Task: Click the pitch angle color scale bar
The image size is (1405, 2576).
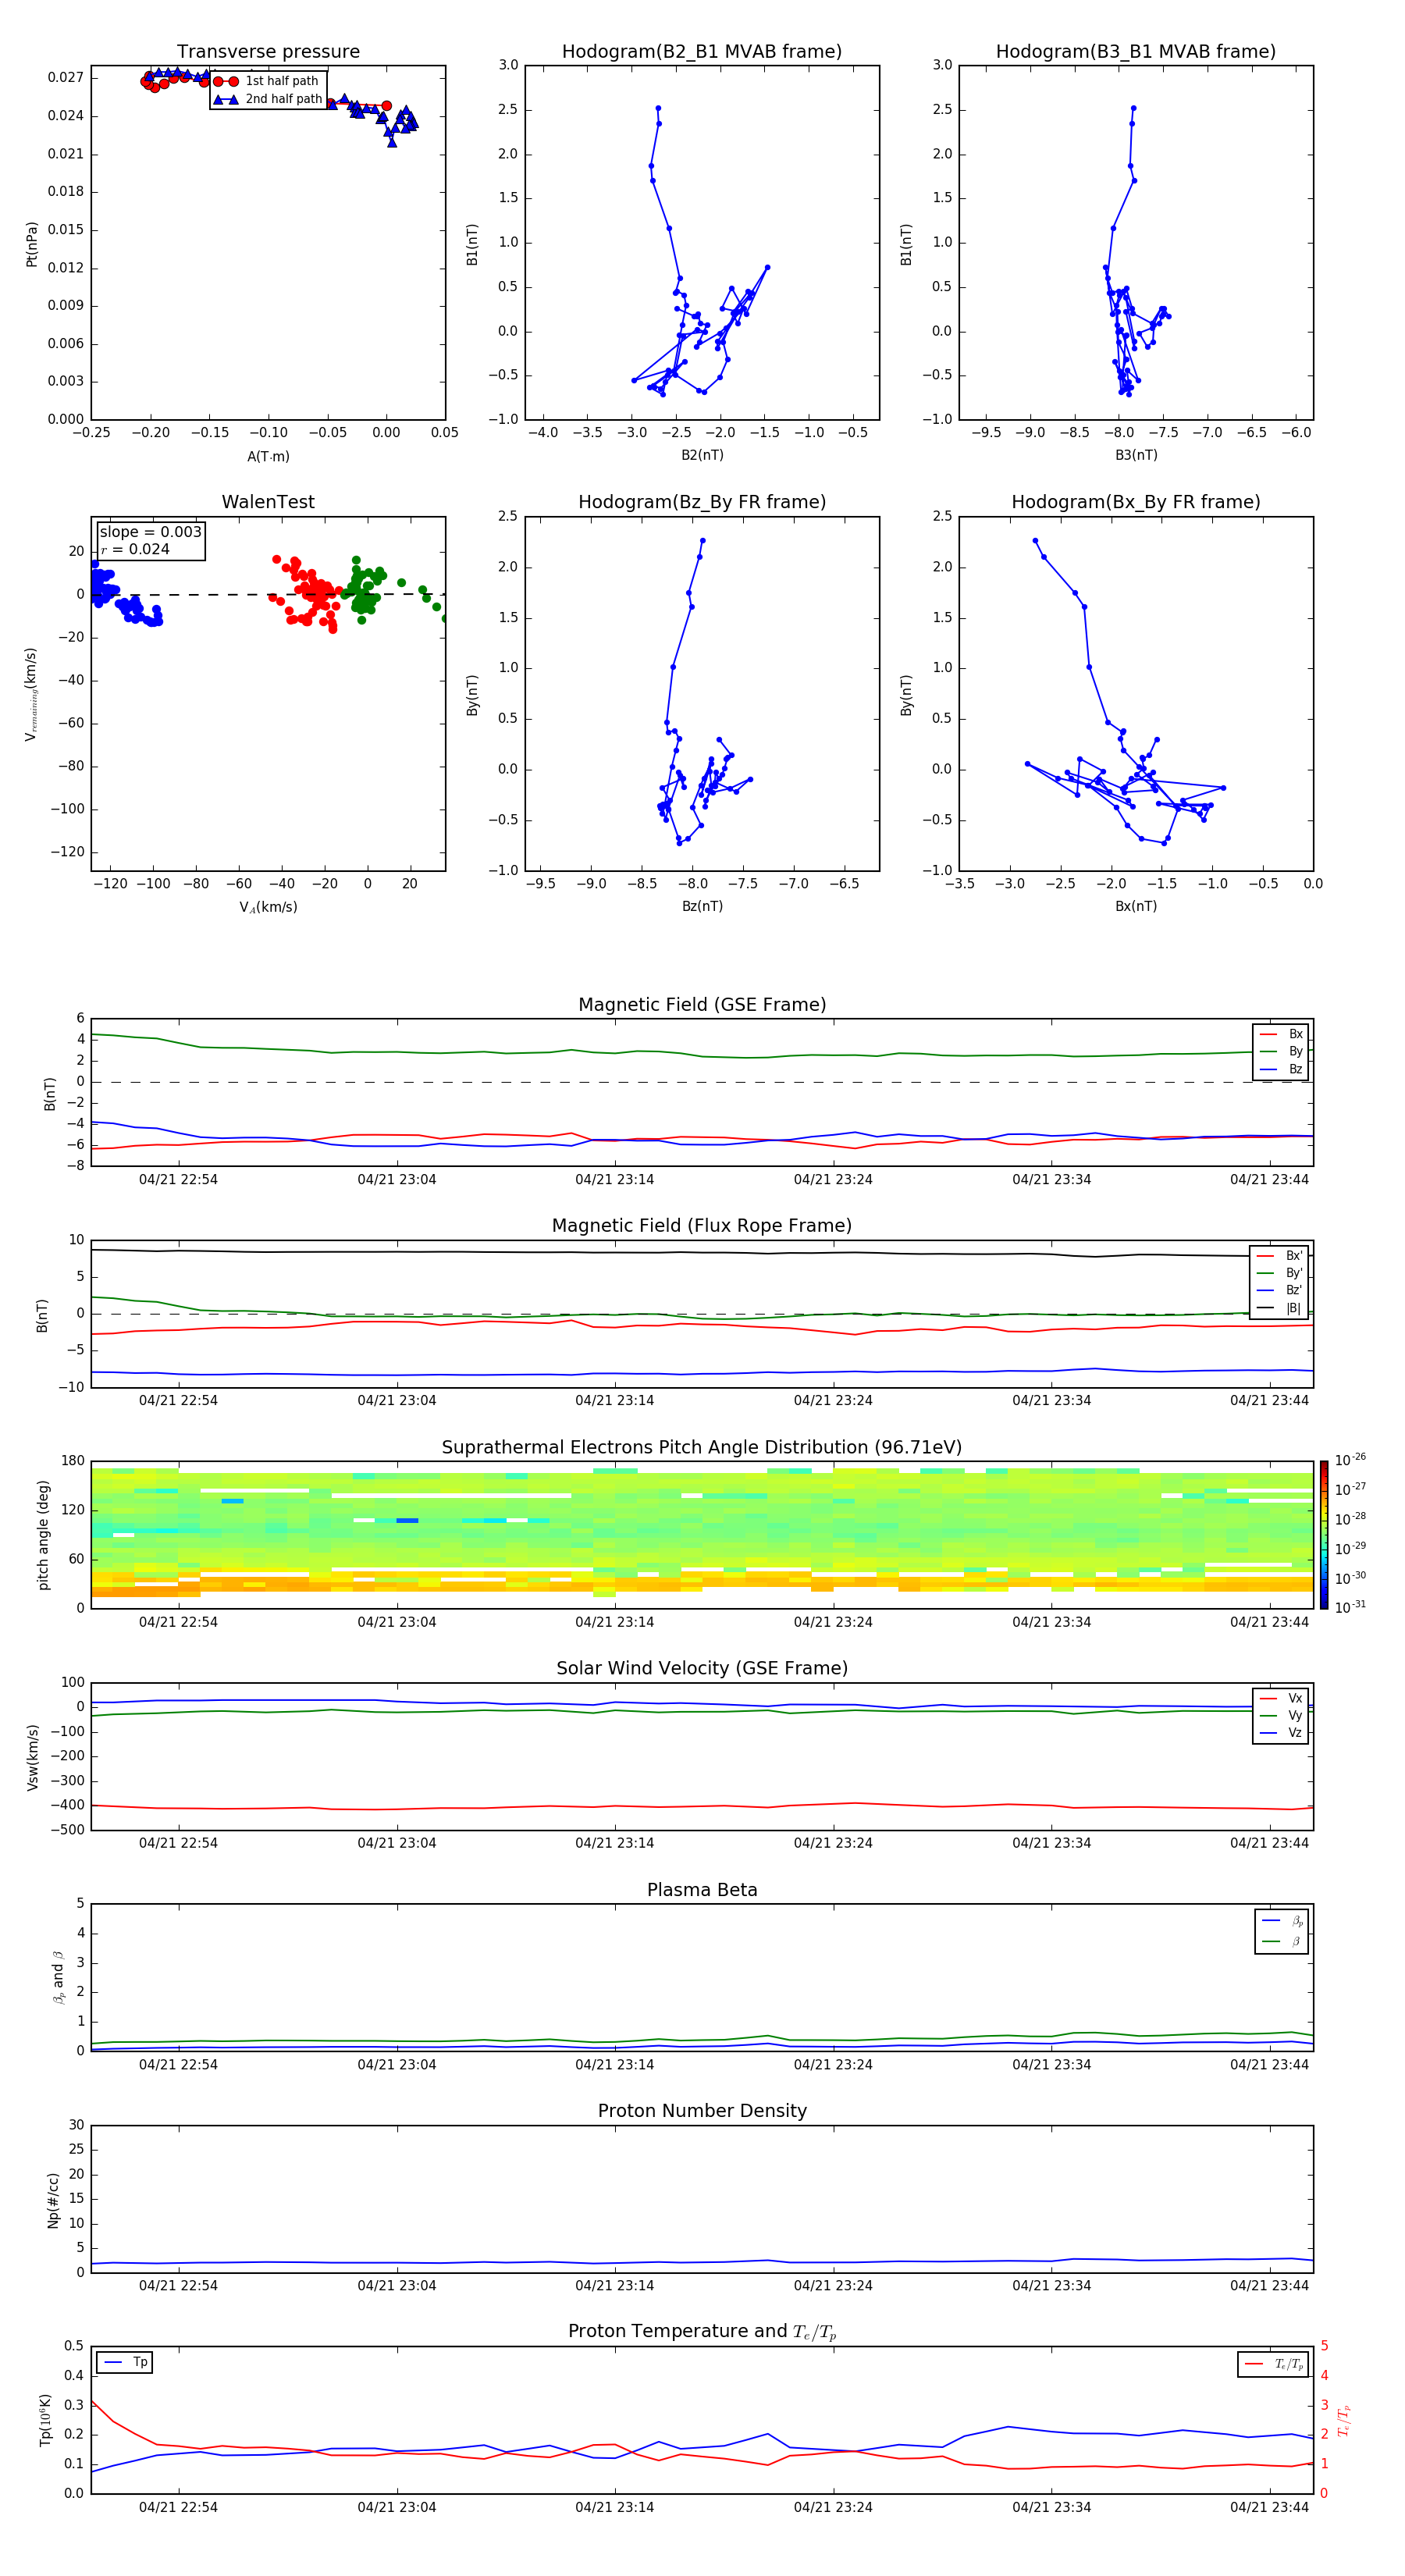Action: click(1324, 1535)
